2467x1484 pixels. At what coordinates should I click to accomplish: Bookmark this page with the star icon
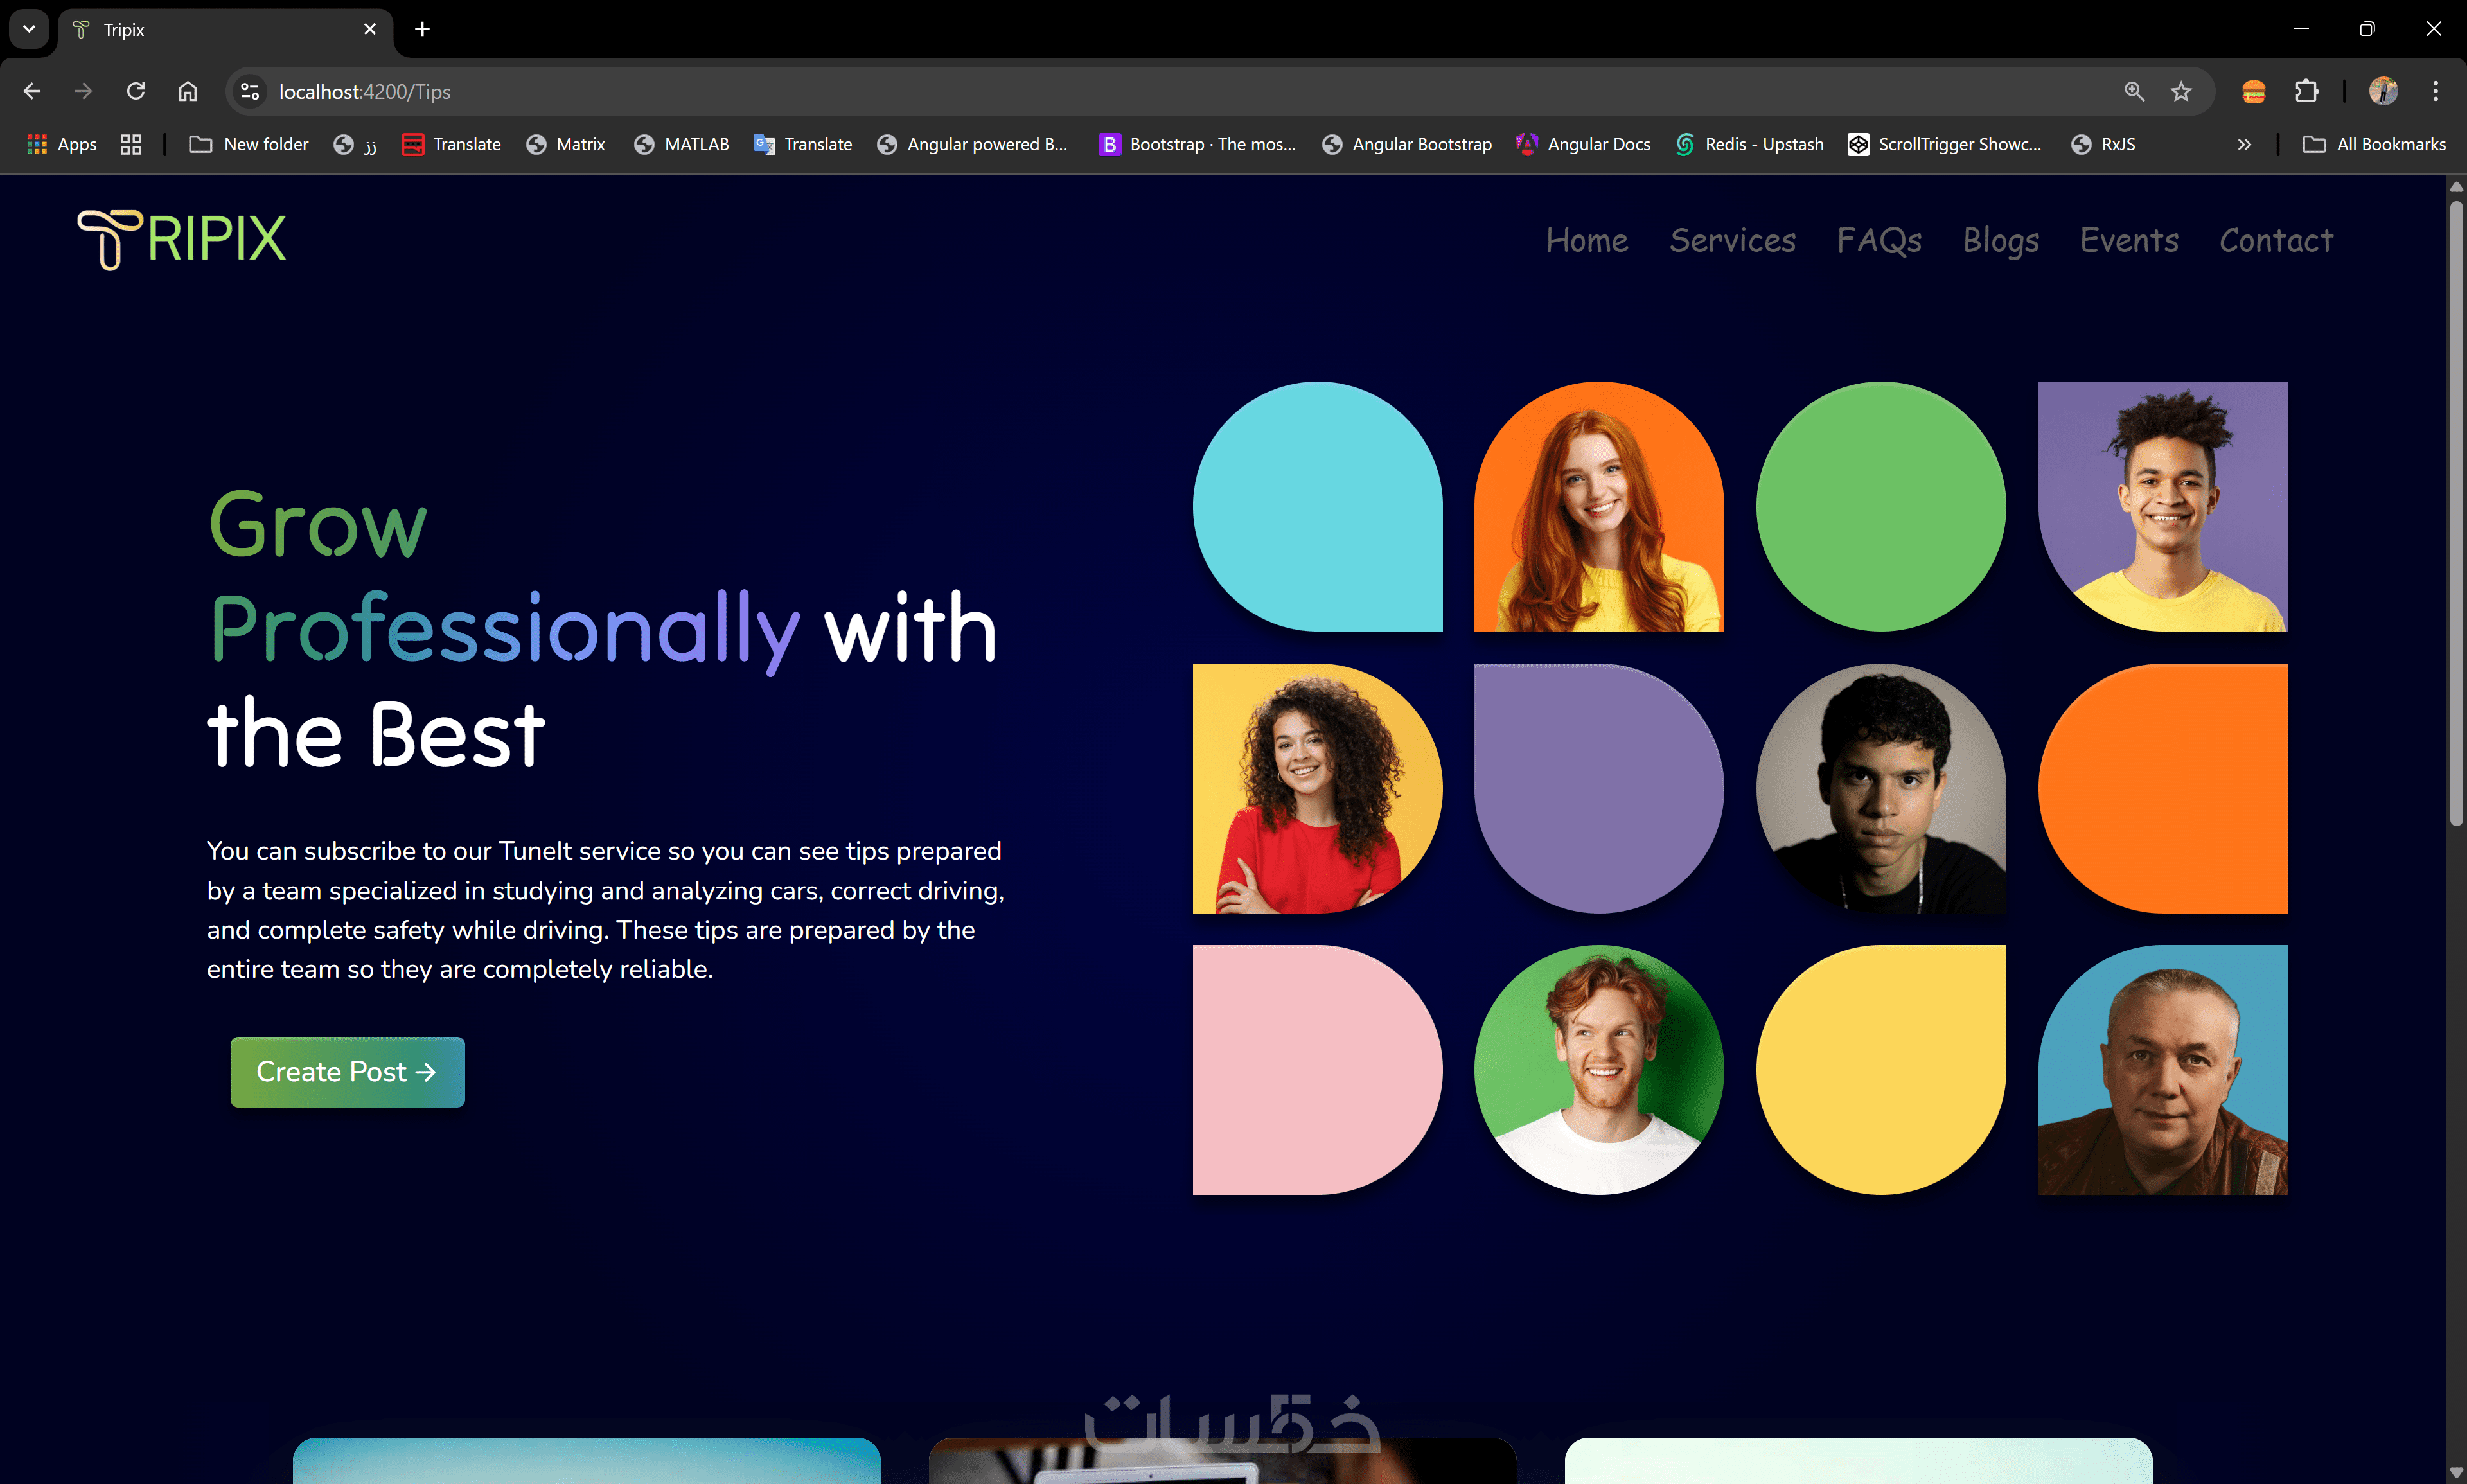[2181, 91]
